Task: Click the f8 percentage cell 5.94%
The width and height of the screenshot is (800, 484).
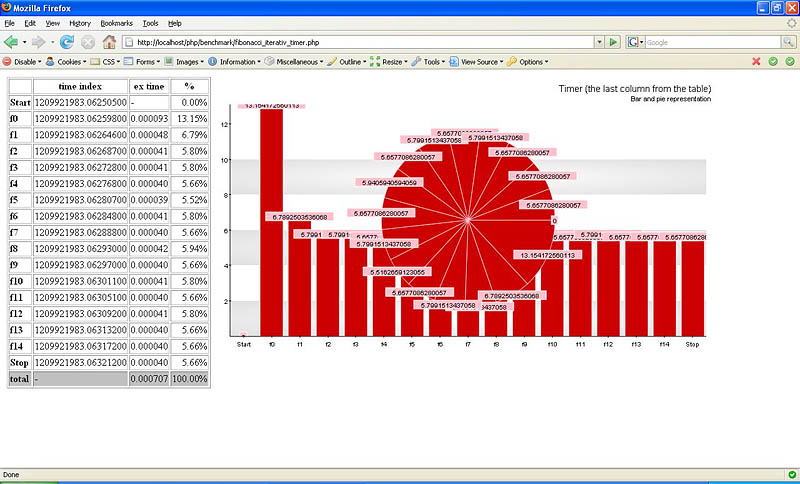Action: coord(189,249)
